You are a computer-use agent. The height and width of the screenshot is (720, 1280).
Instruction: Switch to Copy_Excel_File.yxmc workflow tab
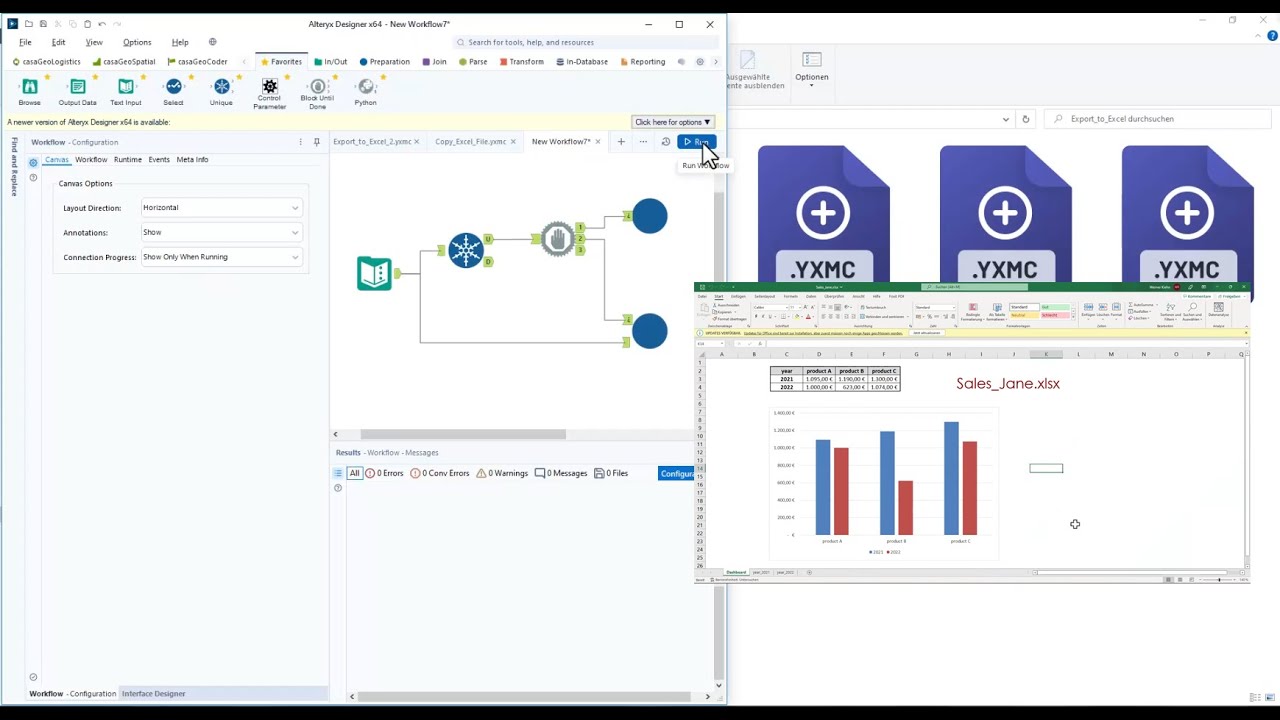(x=470, y=142)
